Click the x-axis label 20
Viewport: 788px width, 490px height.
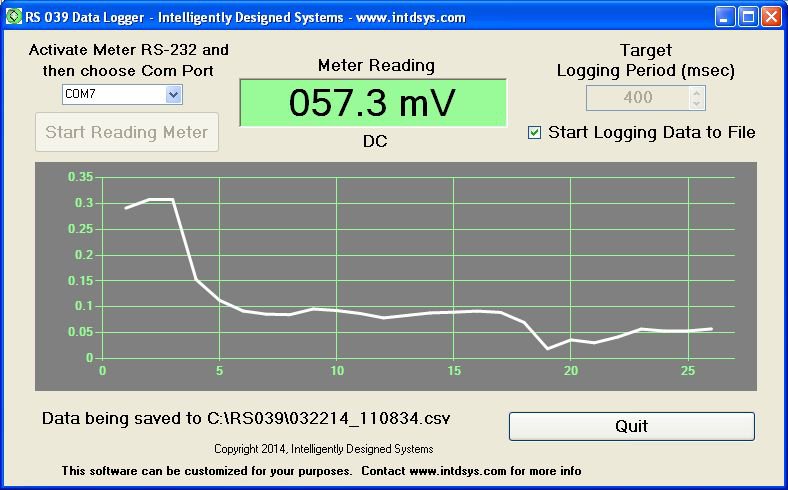click(x=571, y=371)
